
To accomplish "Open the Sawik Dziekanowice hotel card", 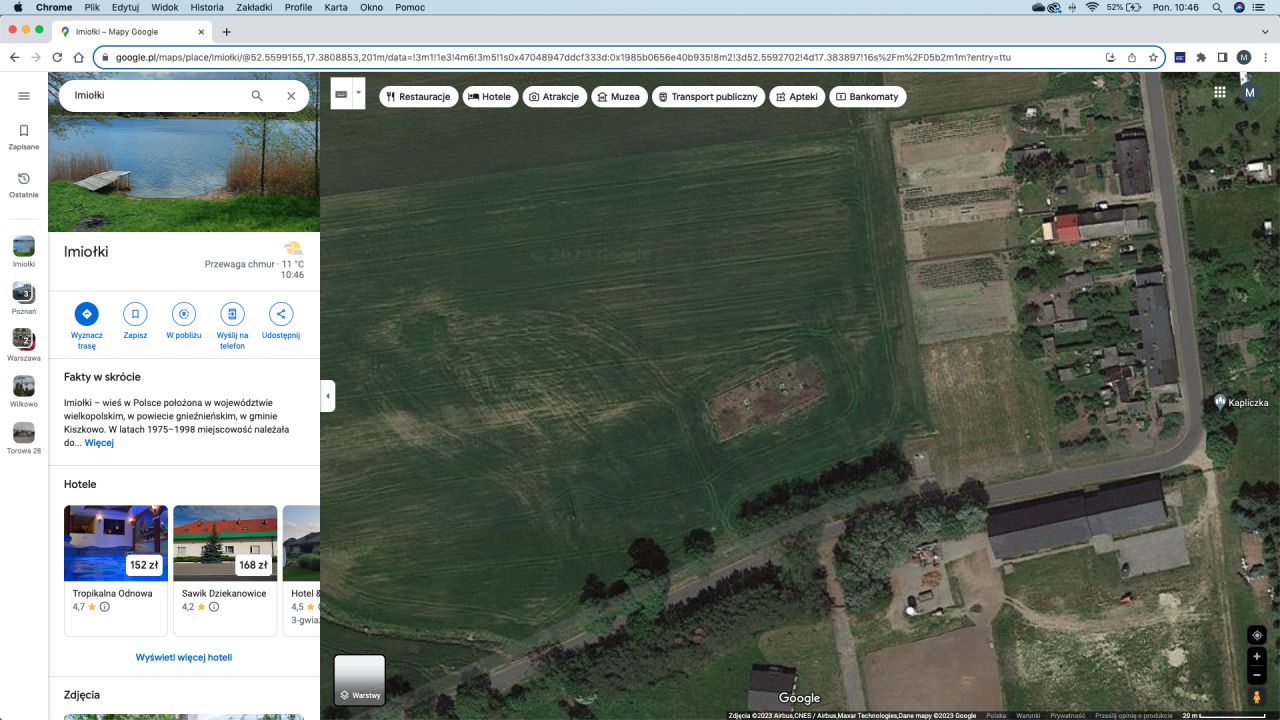I will pyautogui.click(x=225, y=570).
